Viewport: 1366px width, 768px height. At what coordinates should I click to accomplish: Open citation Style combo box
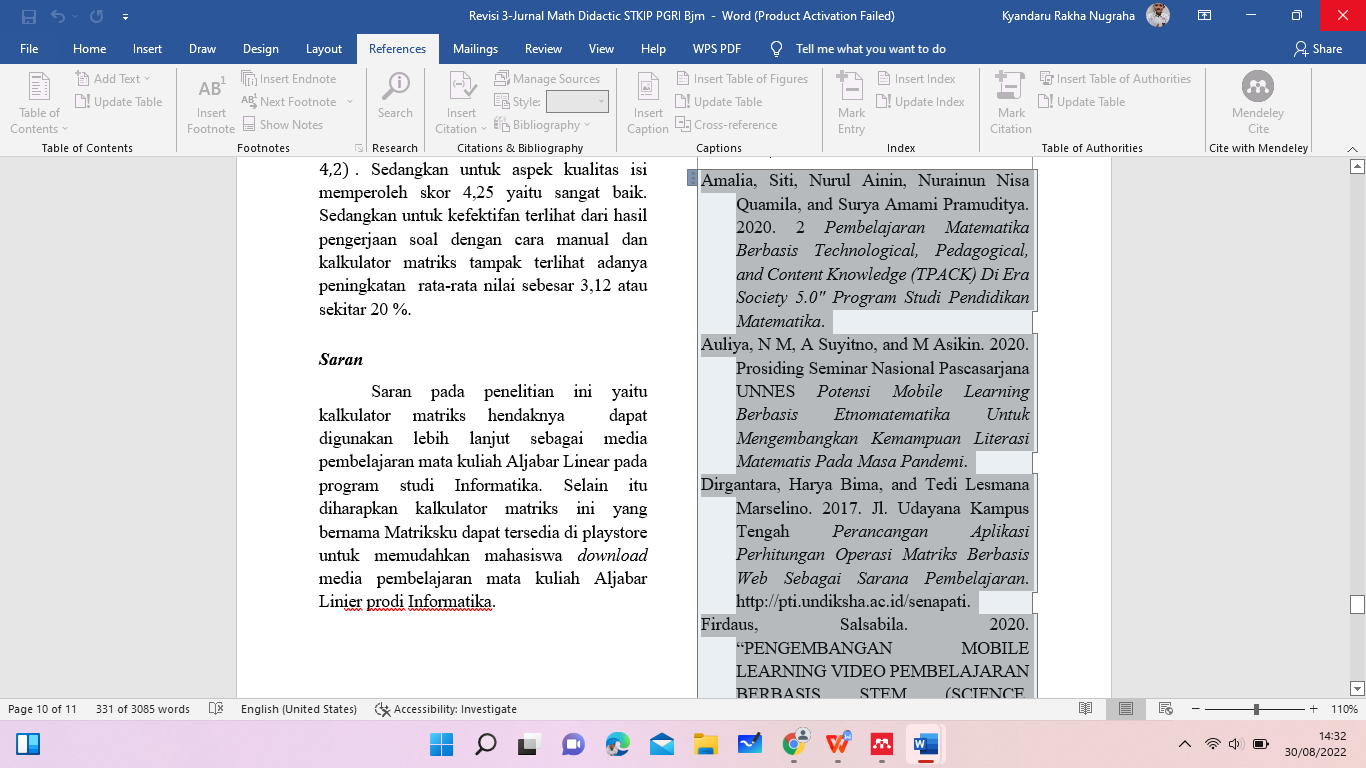tap(577, 102)
